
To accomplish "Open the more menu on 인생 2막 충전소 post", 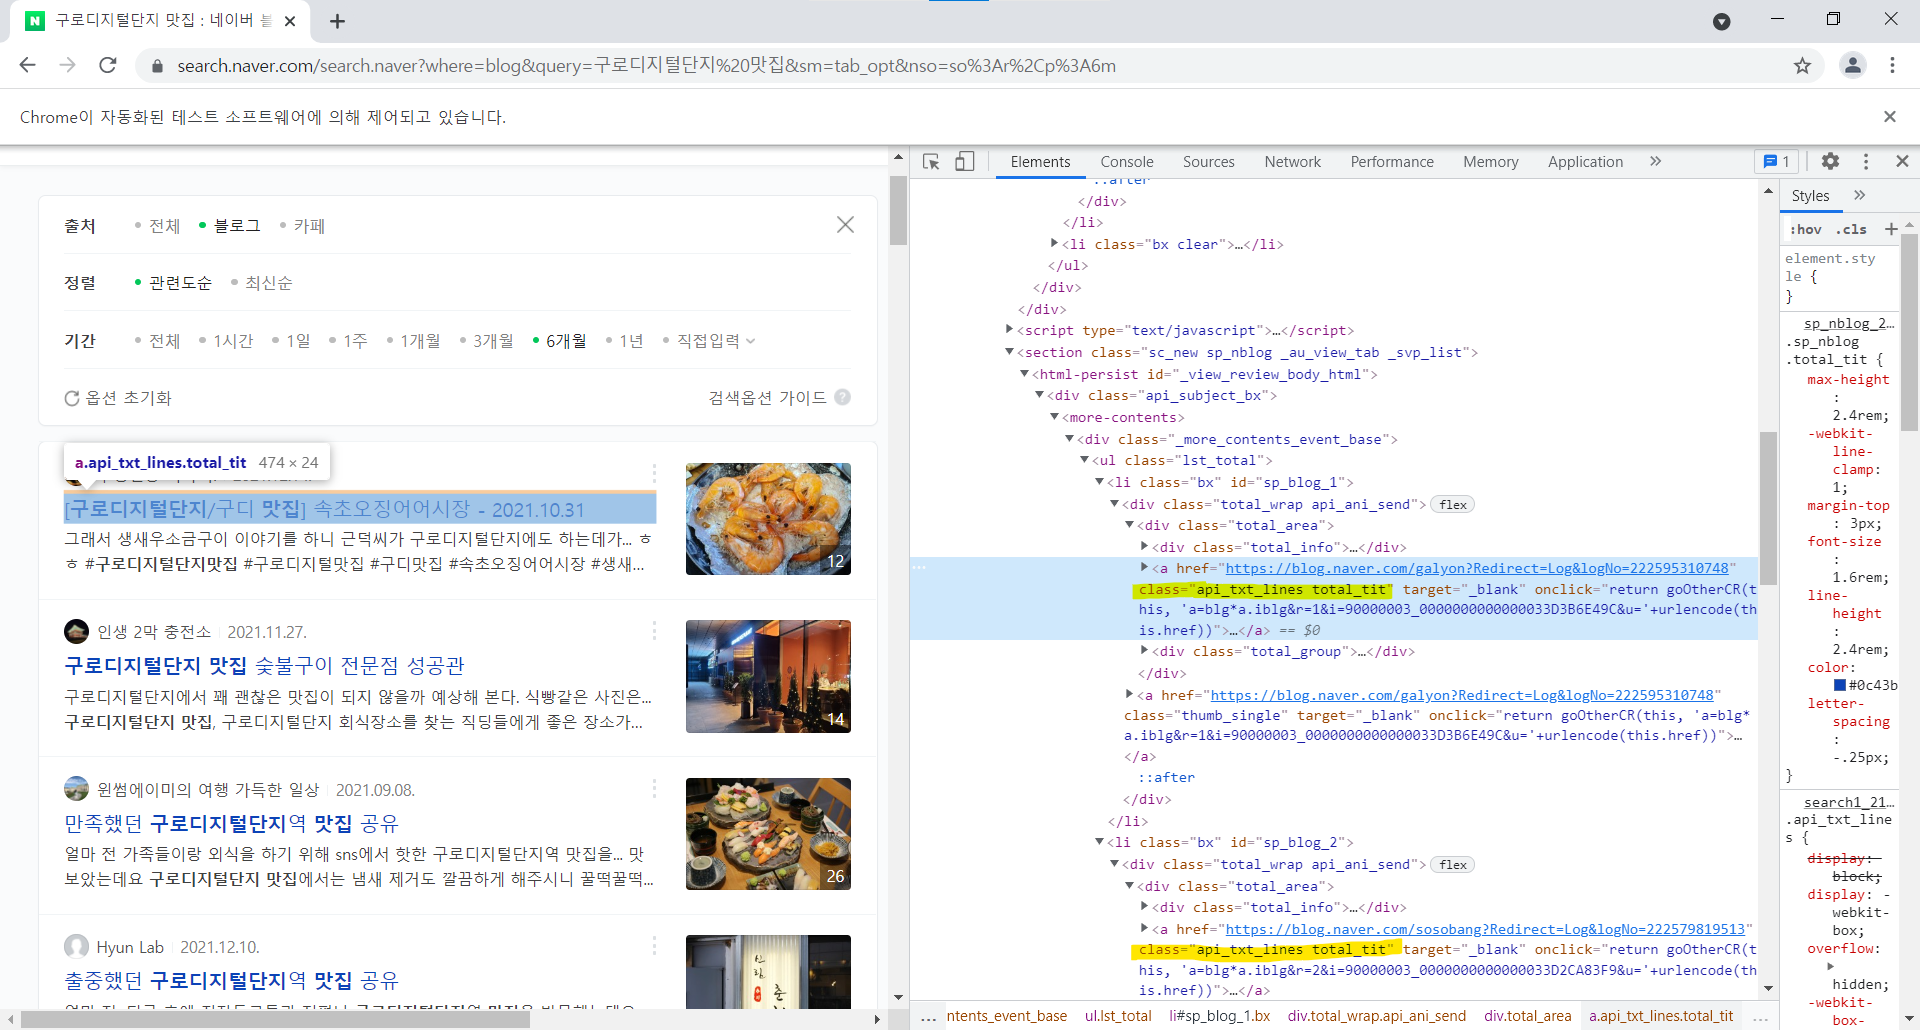I will coord(654,631).
